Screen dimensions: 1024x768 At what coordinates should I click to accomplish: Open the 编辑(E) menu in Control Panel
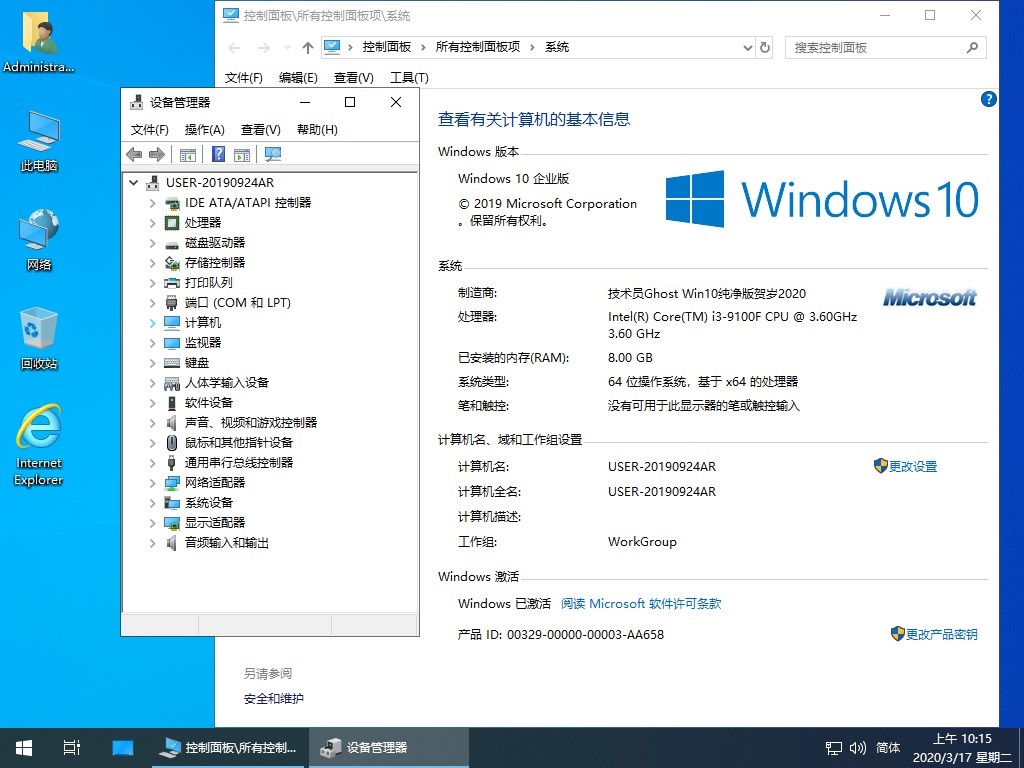coord(298,78)
